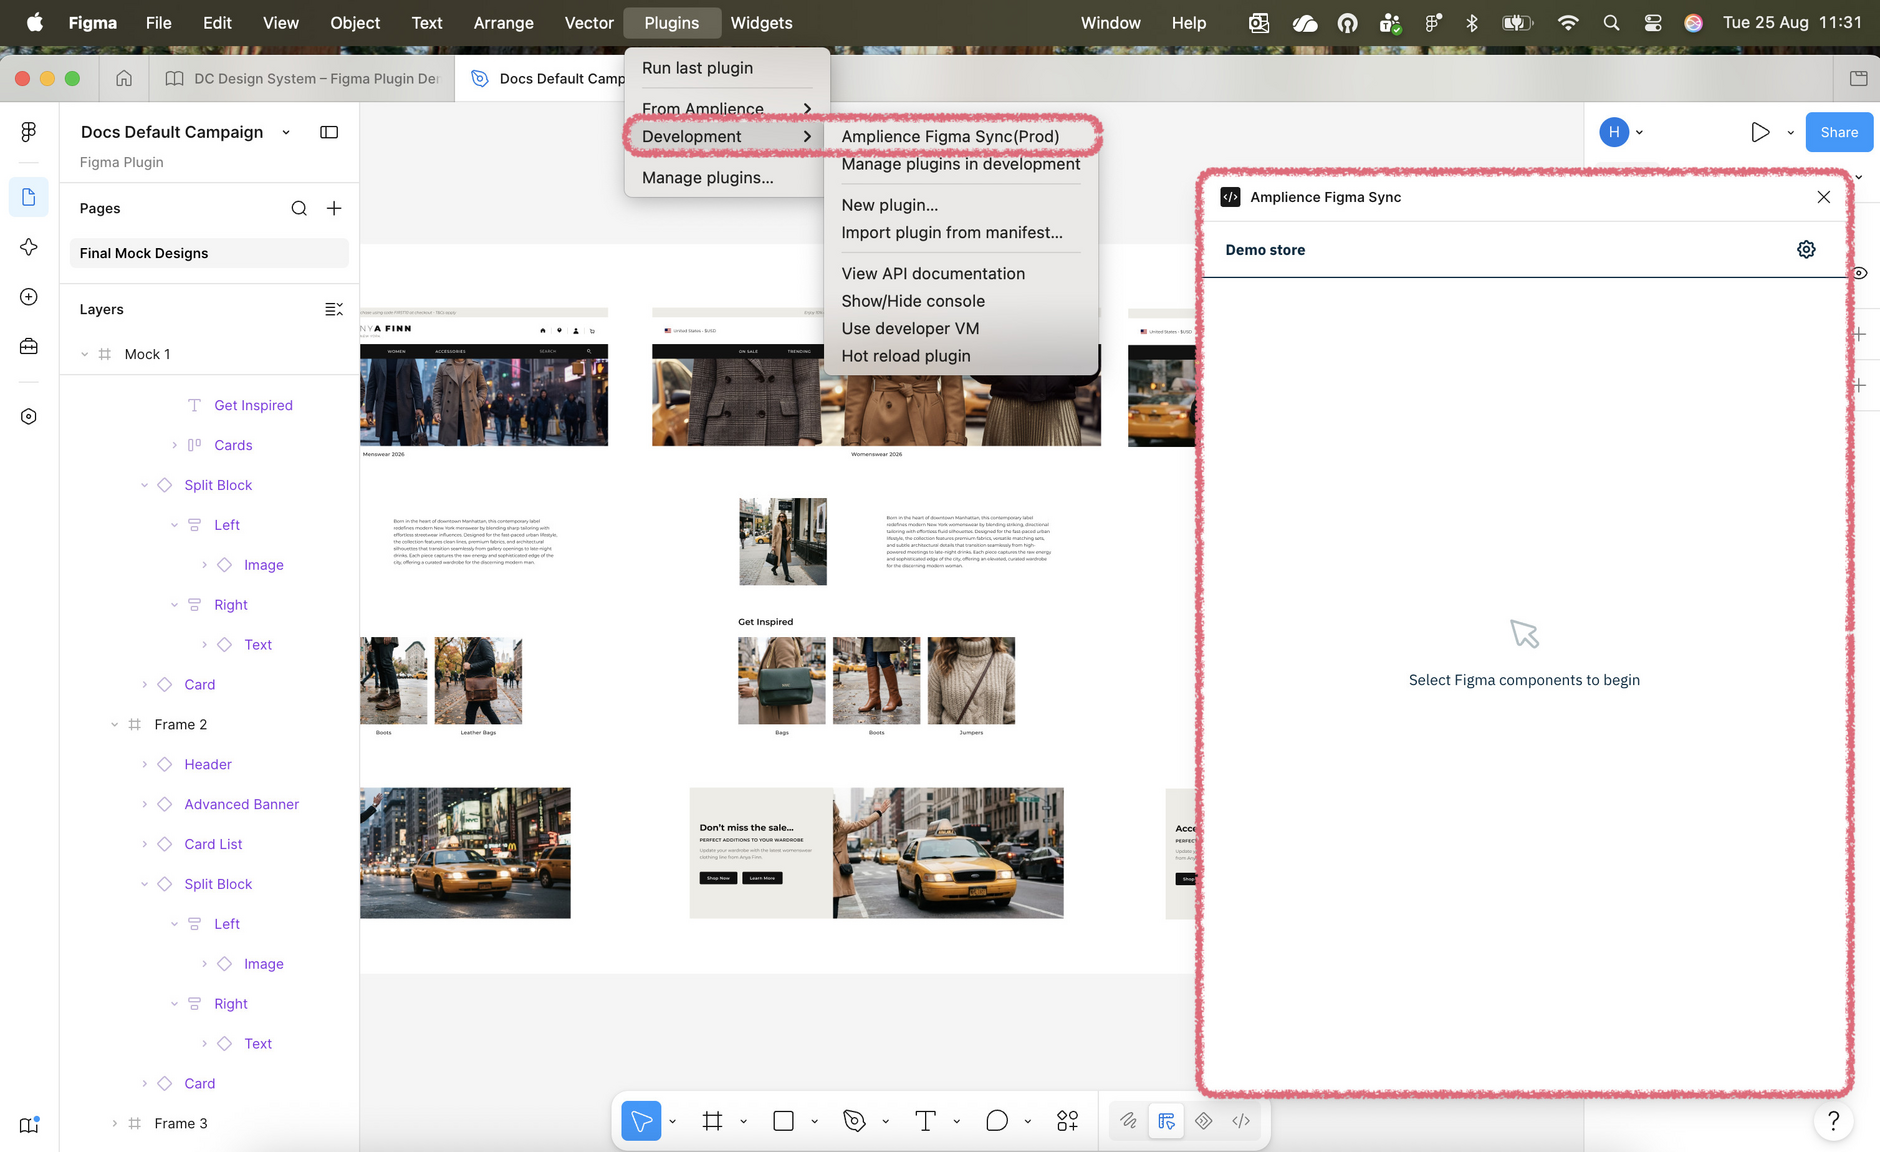
Task: Switch to DC Design System tab
Action: pos(302,78)
